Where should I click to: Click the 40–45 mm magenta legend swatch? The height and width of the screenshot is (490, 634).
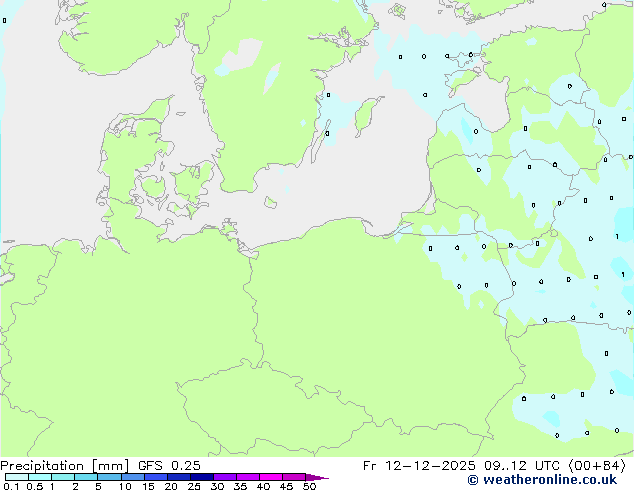coord(271,477)
